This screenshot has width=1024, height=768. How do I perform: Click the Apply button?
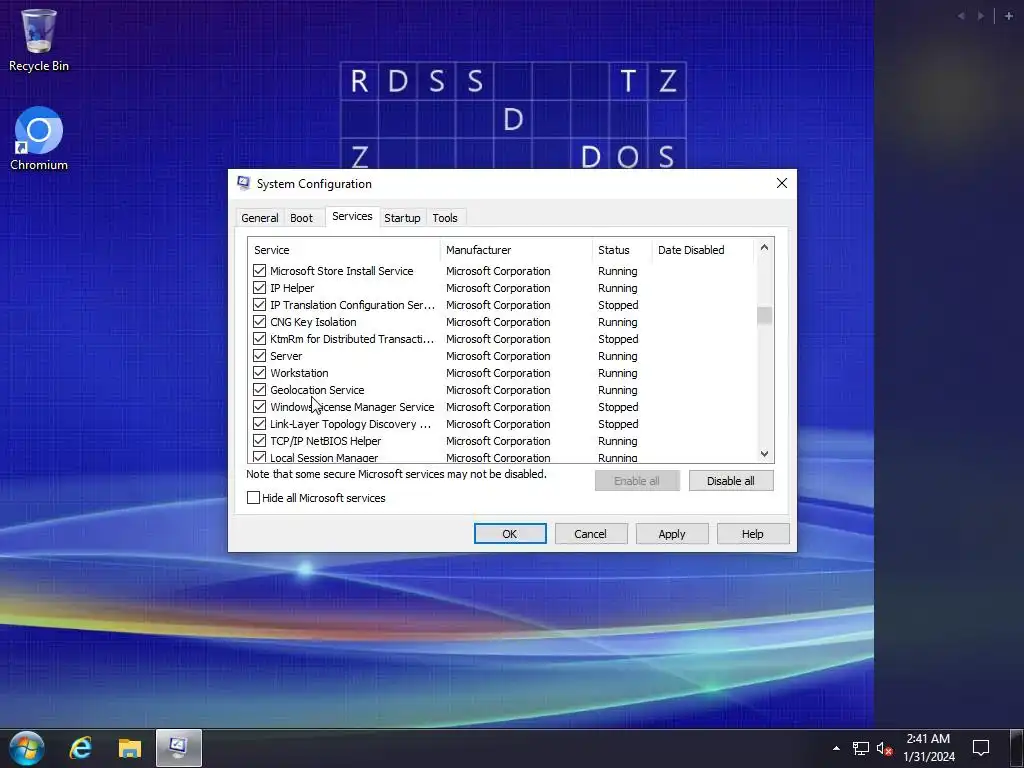click(x=672, y=534)
